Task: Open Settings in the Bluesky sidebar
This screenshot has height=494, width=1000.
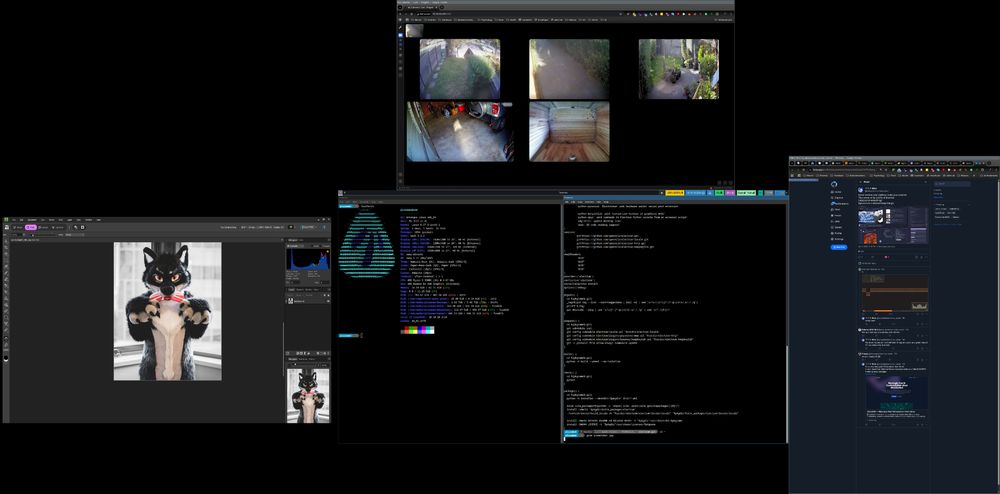Action: click(x=838, y=239)
